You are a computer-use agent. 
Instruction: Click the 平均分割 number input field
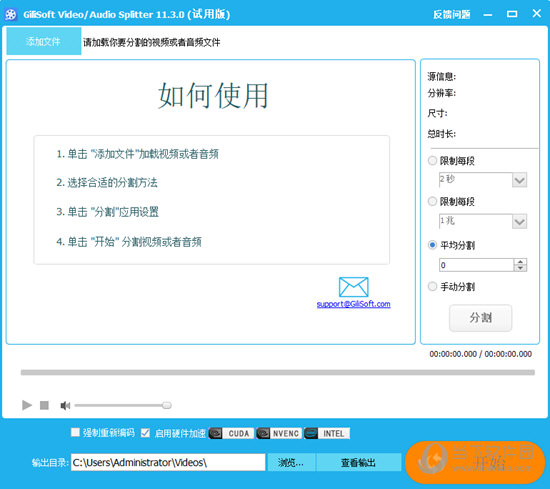476,265
